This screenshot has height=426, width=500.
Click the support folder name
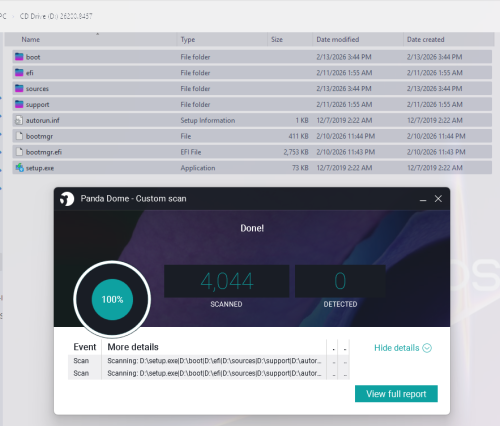click(38, 105)
